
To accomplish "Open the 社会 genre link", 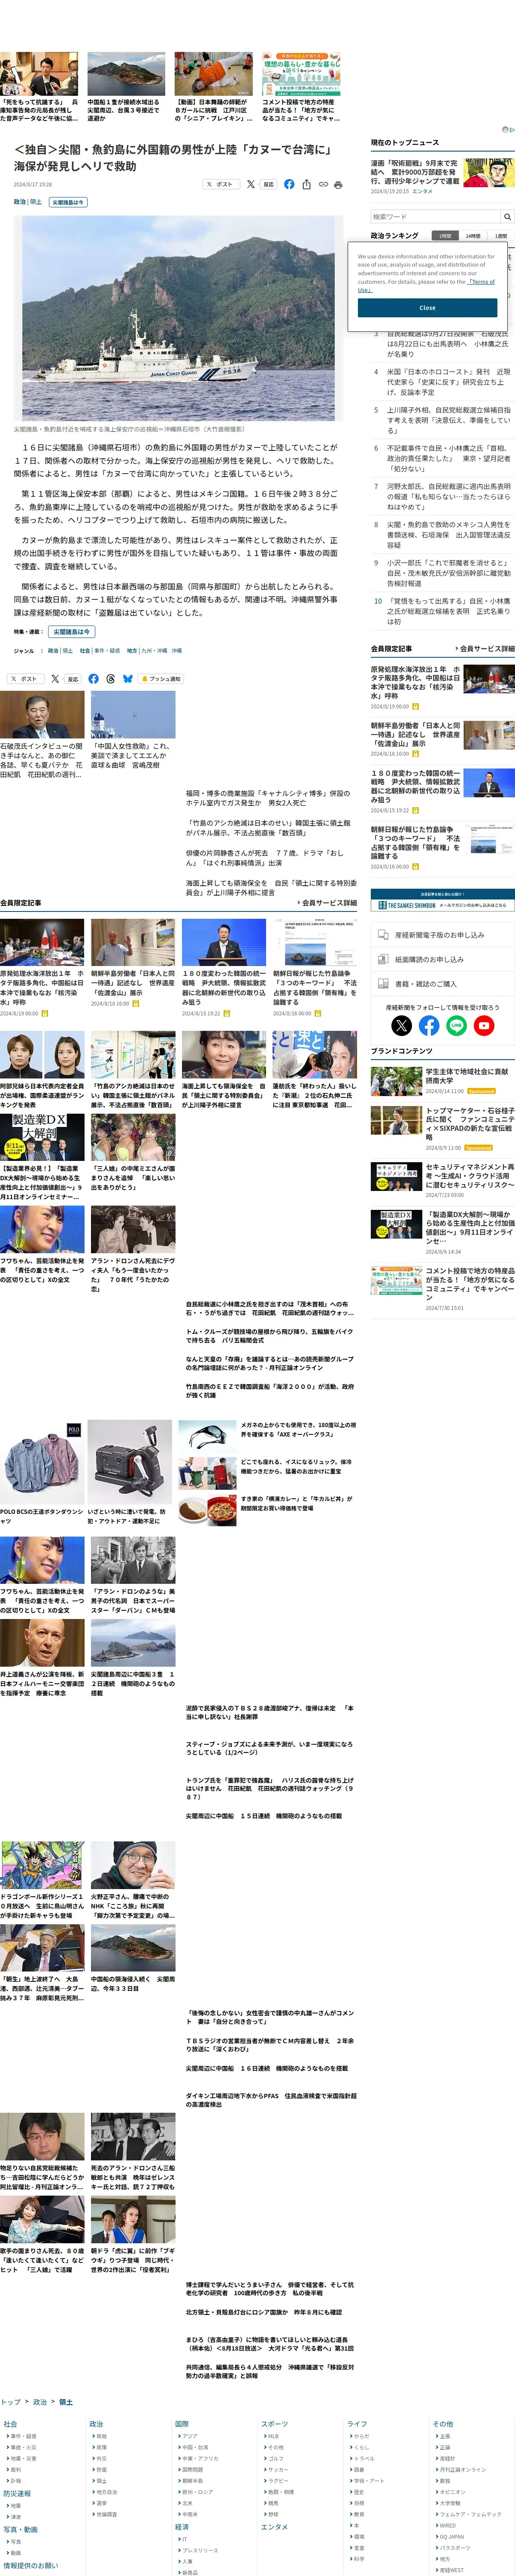I will (85, 651).
